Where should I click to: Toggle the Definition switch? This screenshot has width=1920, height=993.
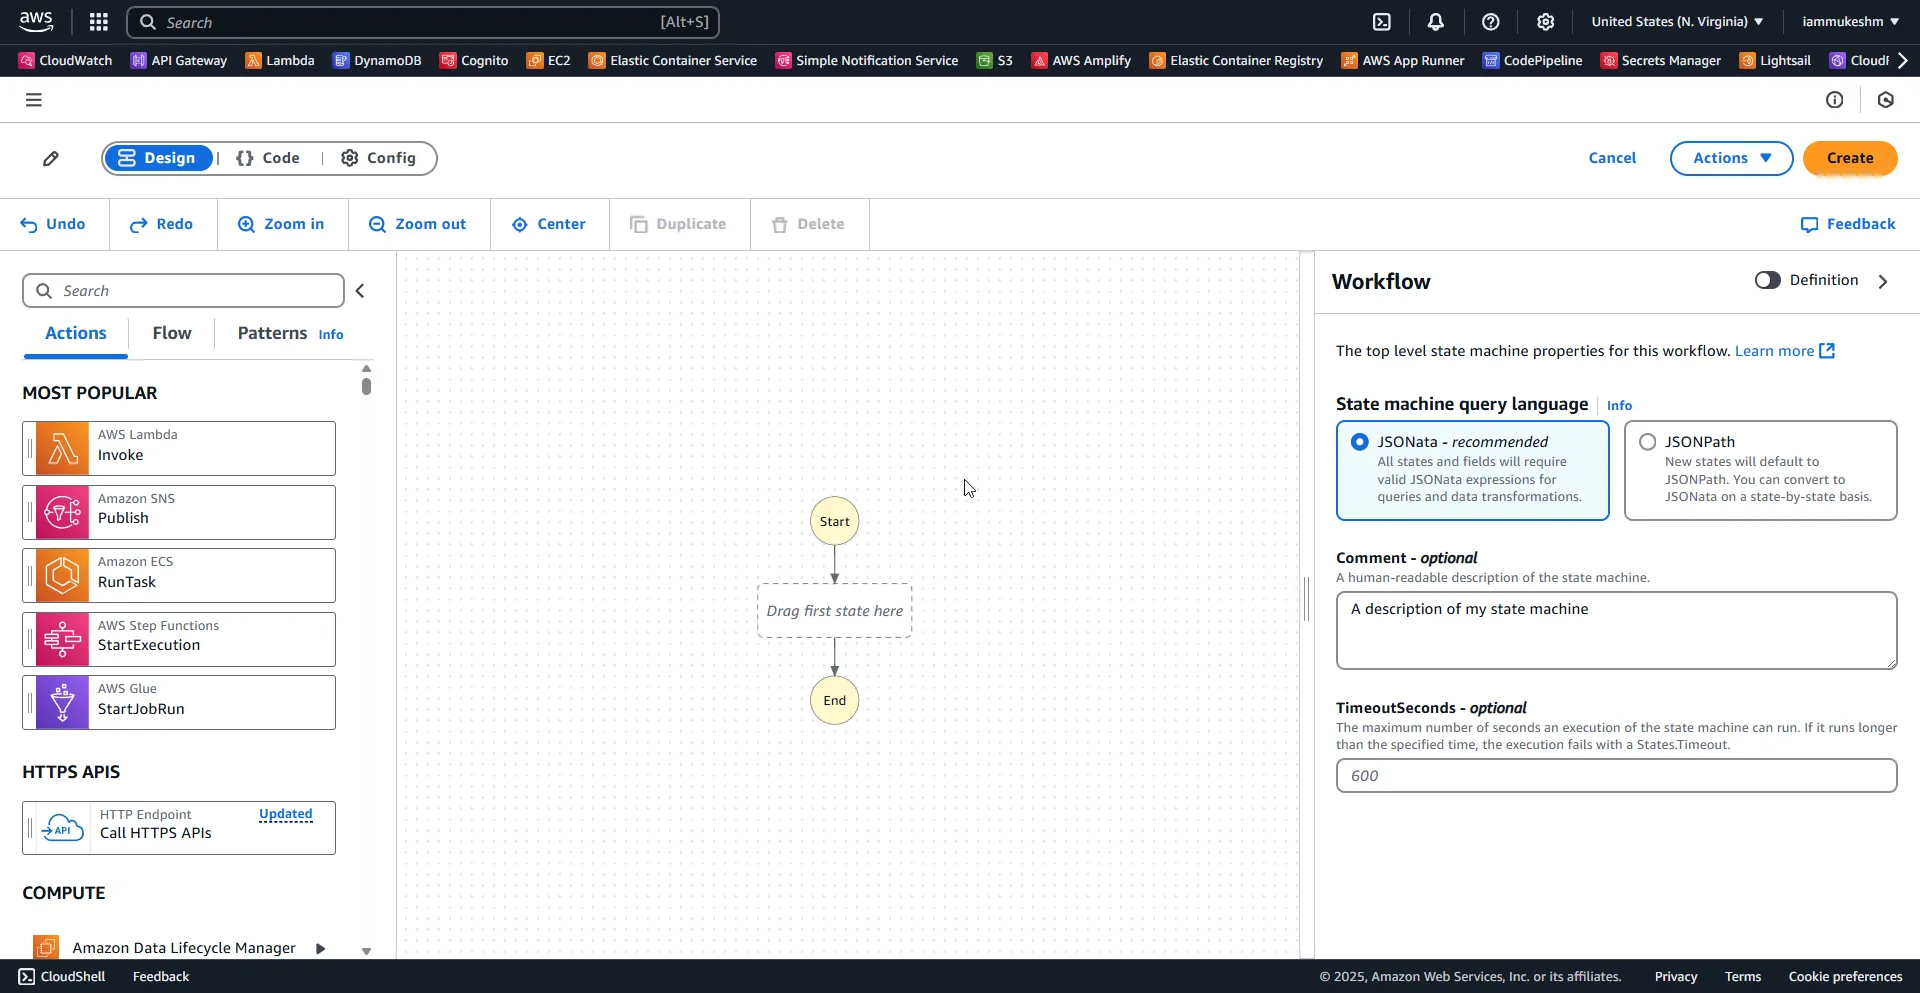pos(1767,281)
